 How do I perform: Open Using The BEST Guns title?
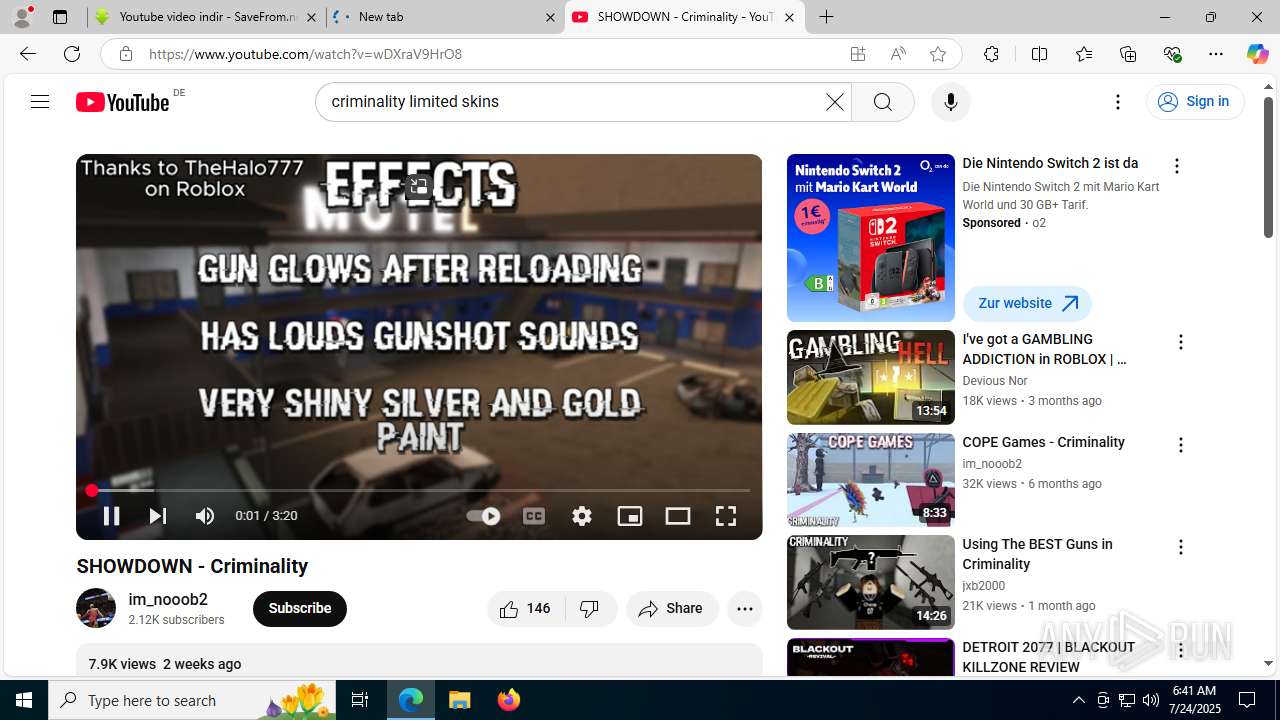click(x=1037, y=554)
